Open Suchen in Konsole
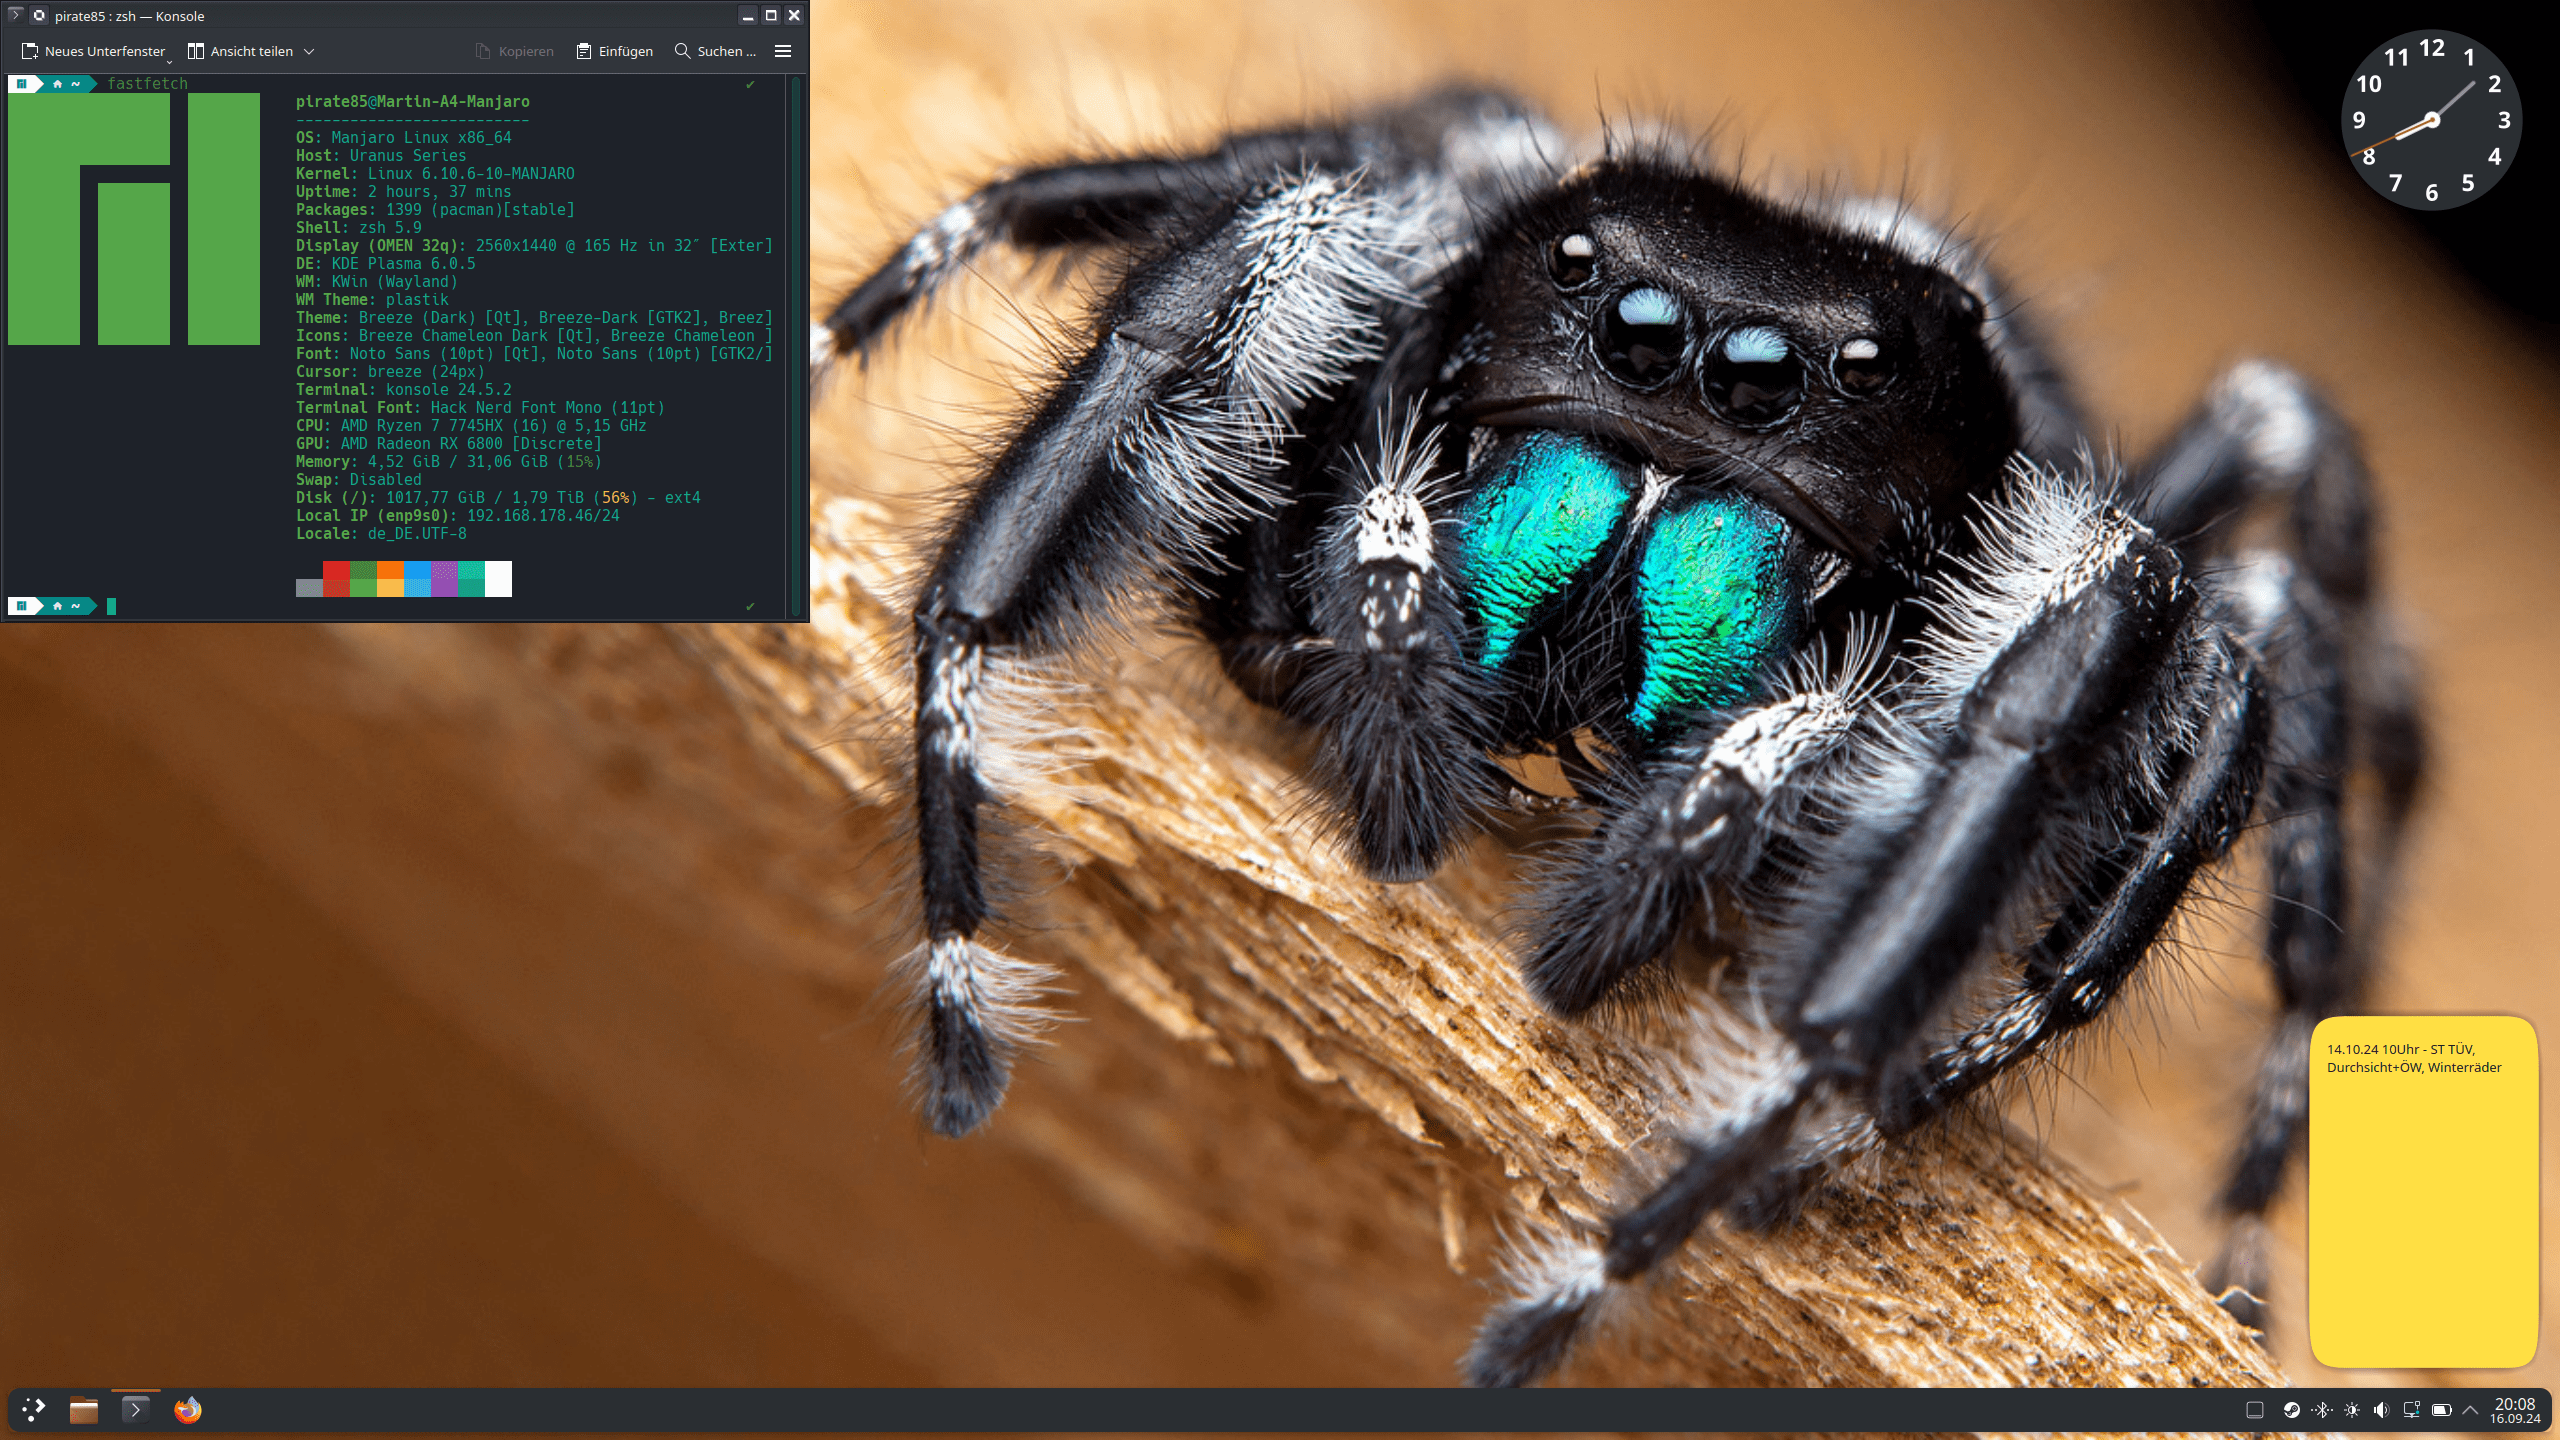Screen dimensions: 2560x1440 (715, 51)
